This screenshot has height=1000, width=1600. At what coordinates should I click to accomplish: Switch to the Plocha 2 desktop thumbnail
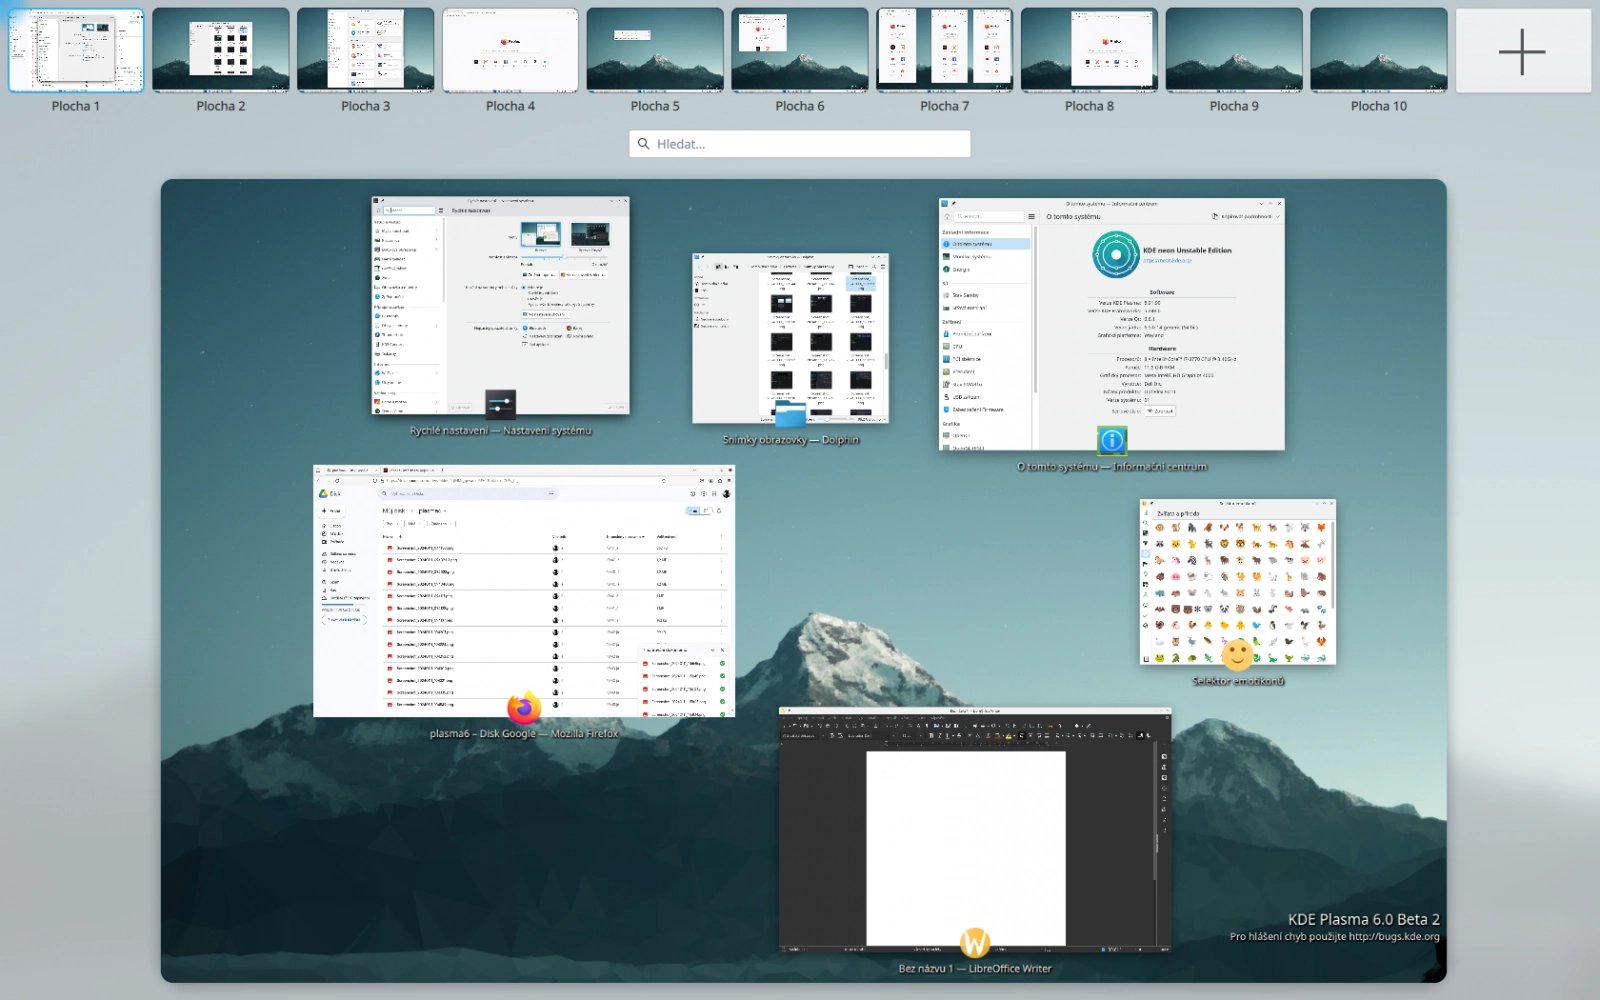pyautogui.click(x=221, y=51)
